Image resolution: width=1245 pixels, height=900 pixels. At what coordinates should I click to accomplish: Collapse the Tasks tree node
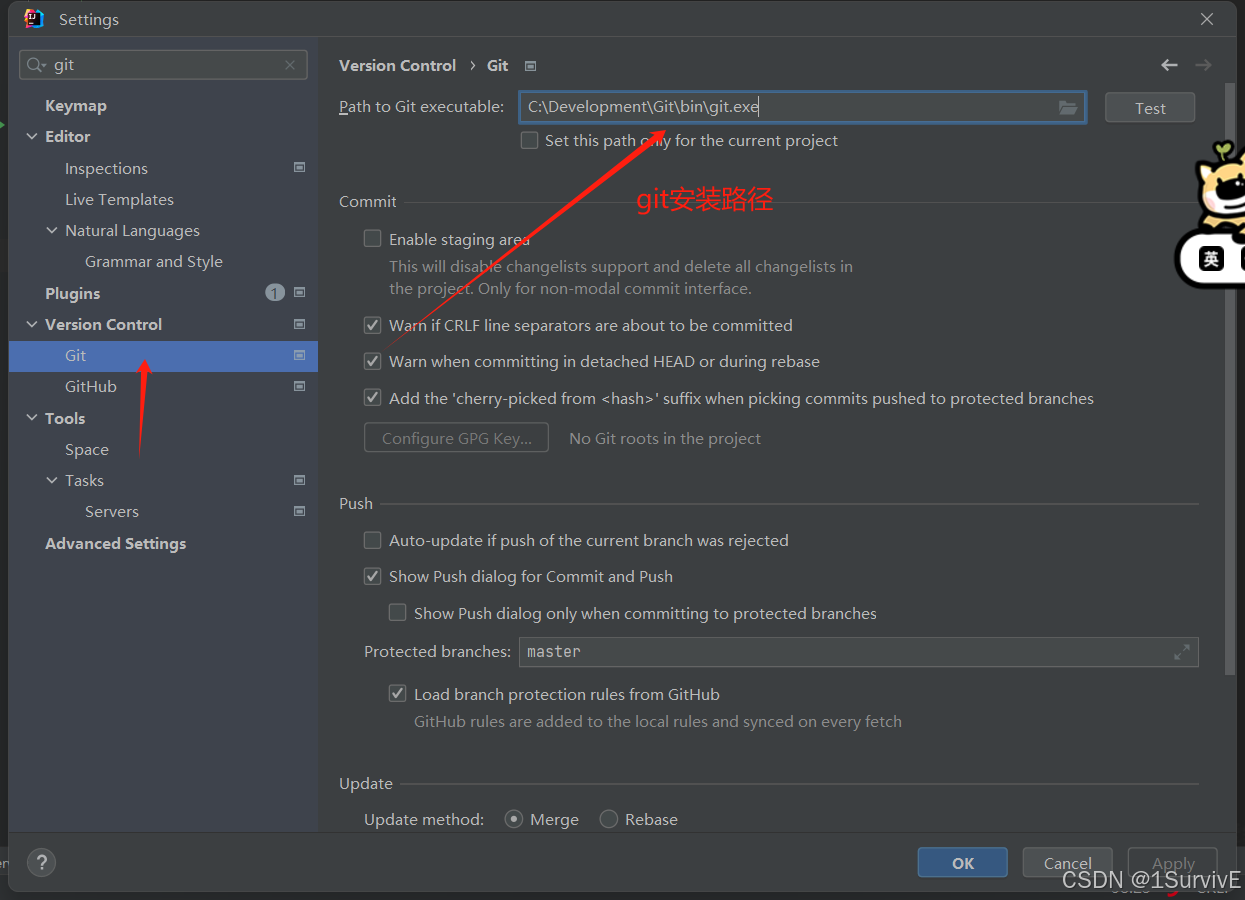click(x=52, y=480)
